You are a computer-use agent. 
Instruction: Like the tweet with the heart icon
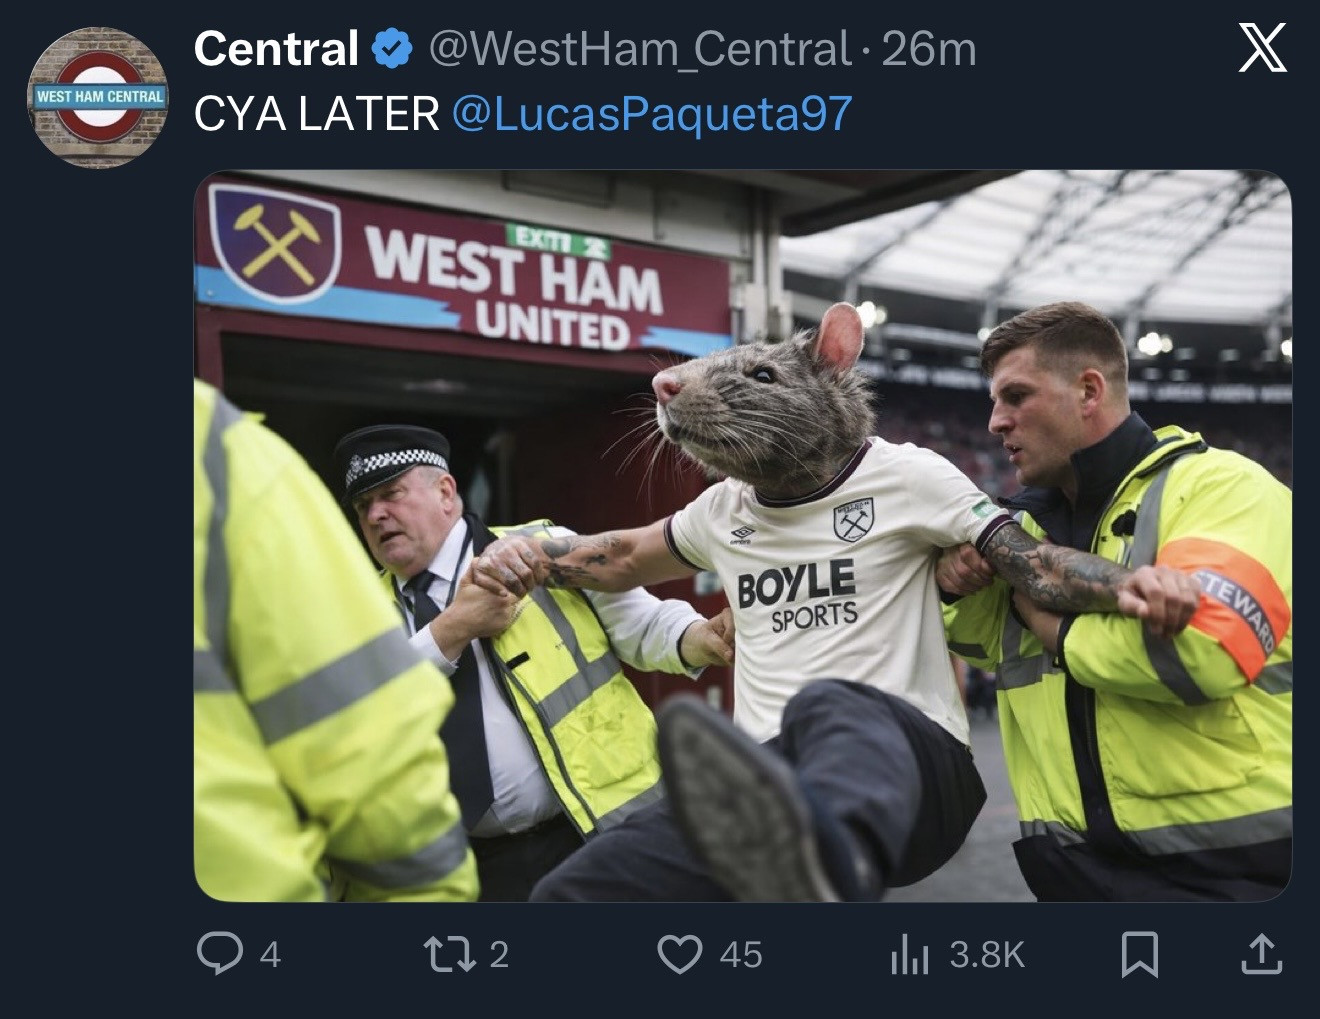point(679,953)
